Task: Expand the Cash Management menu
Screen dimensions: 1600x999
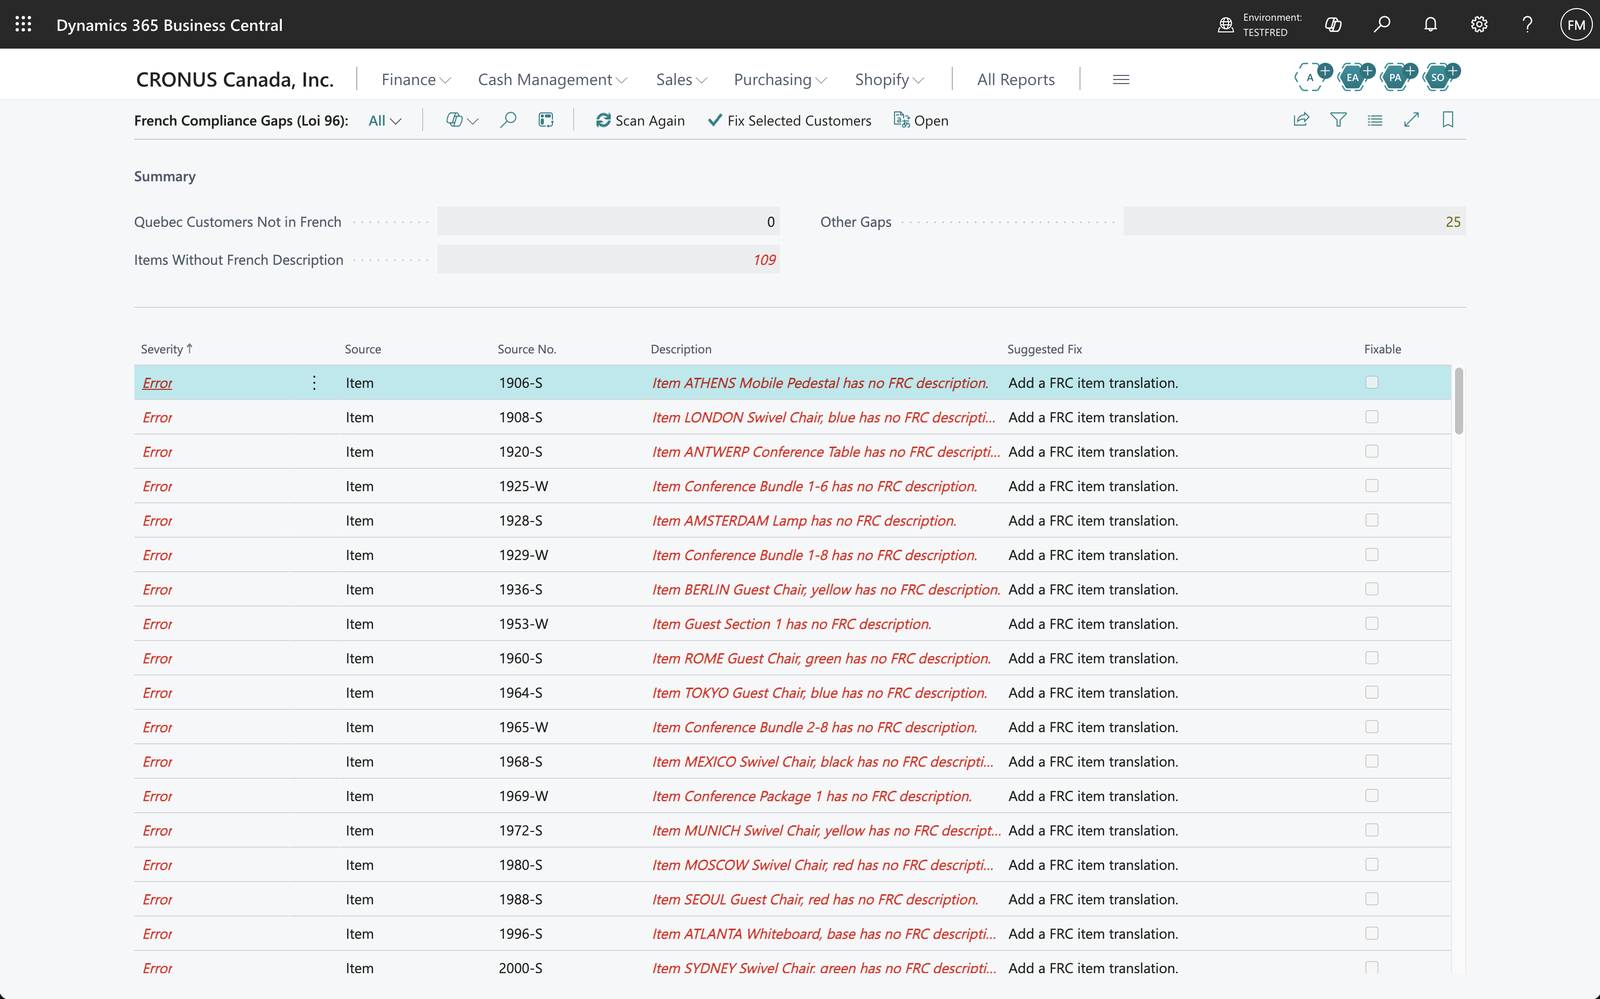Action: 553,79
